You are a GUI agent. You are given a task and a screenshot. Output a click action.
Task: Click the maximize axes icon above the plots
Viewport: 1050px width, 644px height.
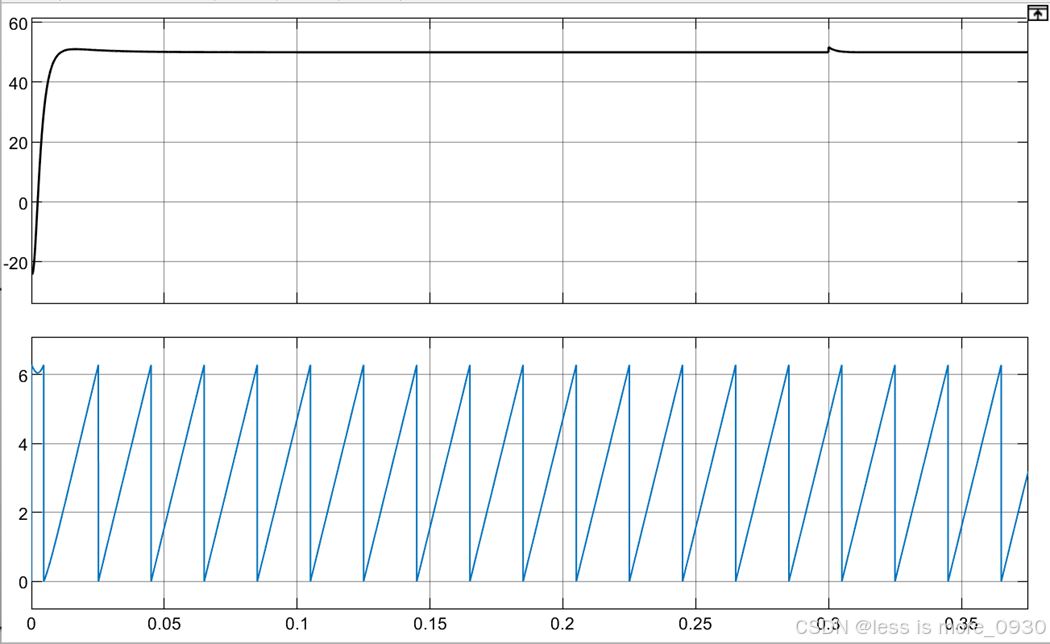pyautogui.click(x=1037, y=13)
